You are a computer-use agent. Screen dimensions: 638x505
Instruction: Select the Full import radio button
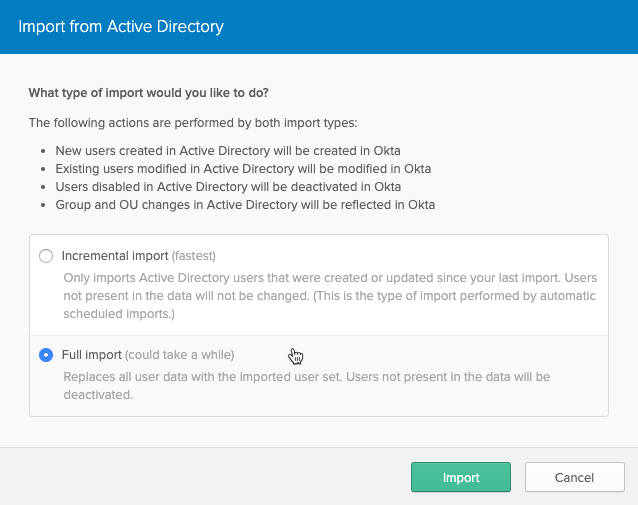tap(46, 355)
